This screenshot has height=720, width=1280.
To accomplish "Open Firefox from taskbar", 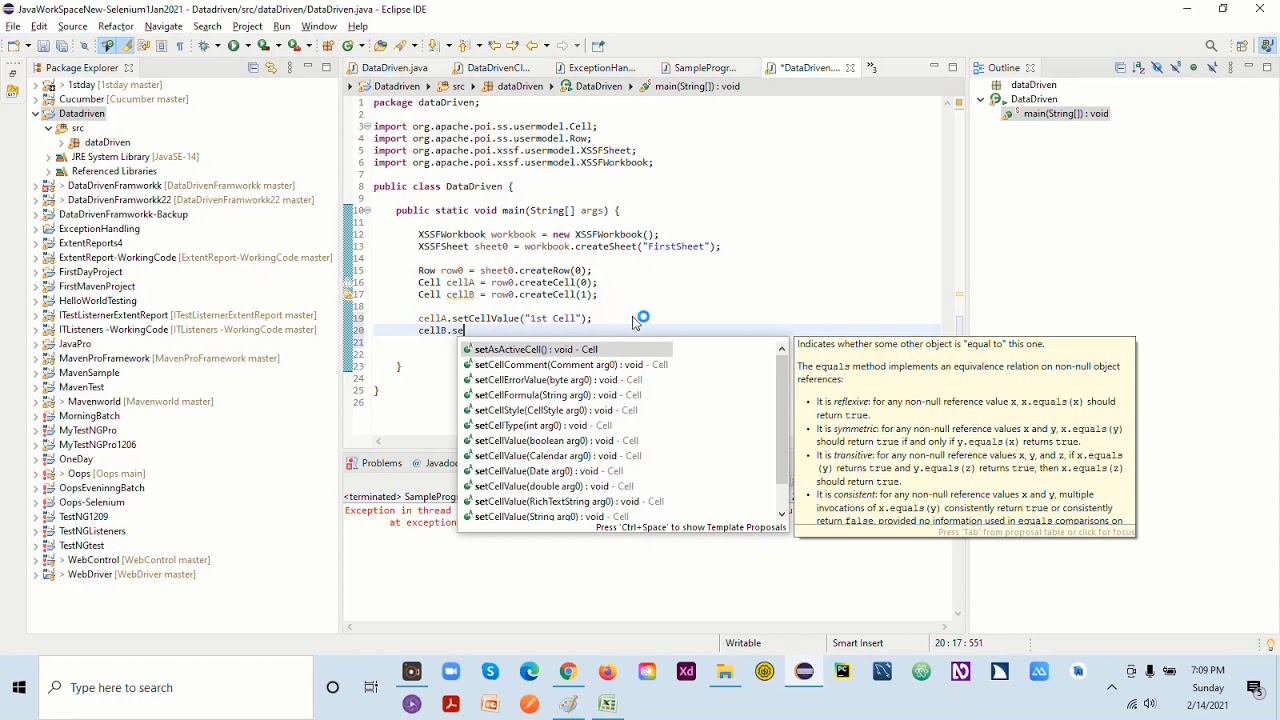I will click(x=608, y=672).
